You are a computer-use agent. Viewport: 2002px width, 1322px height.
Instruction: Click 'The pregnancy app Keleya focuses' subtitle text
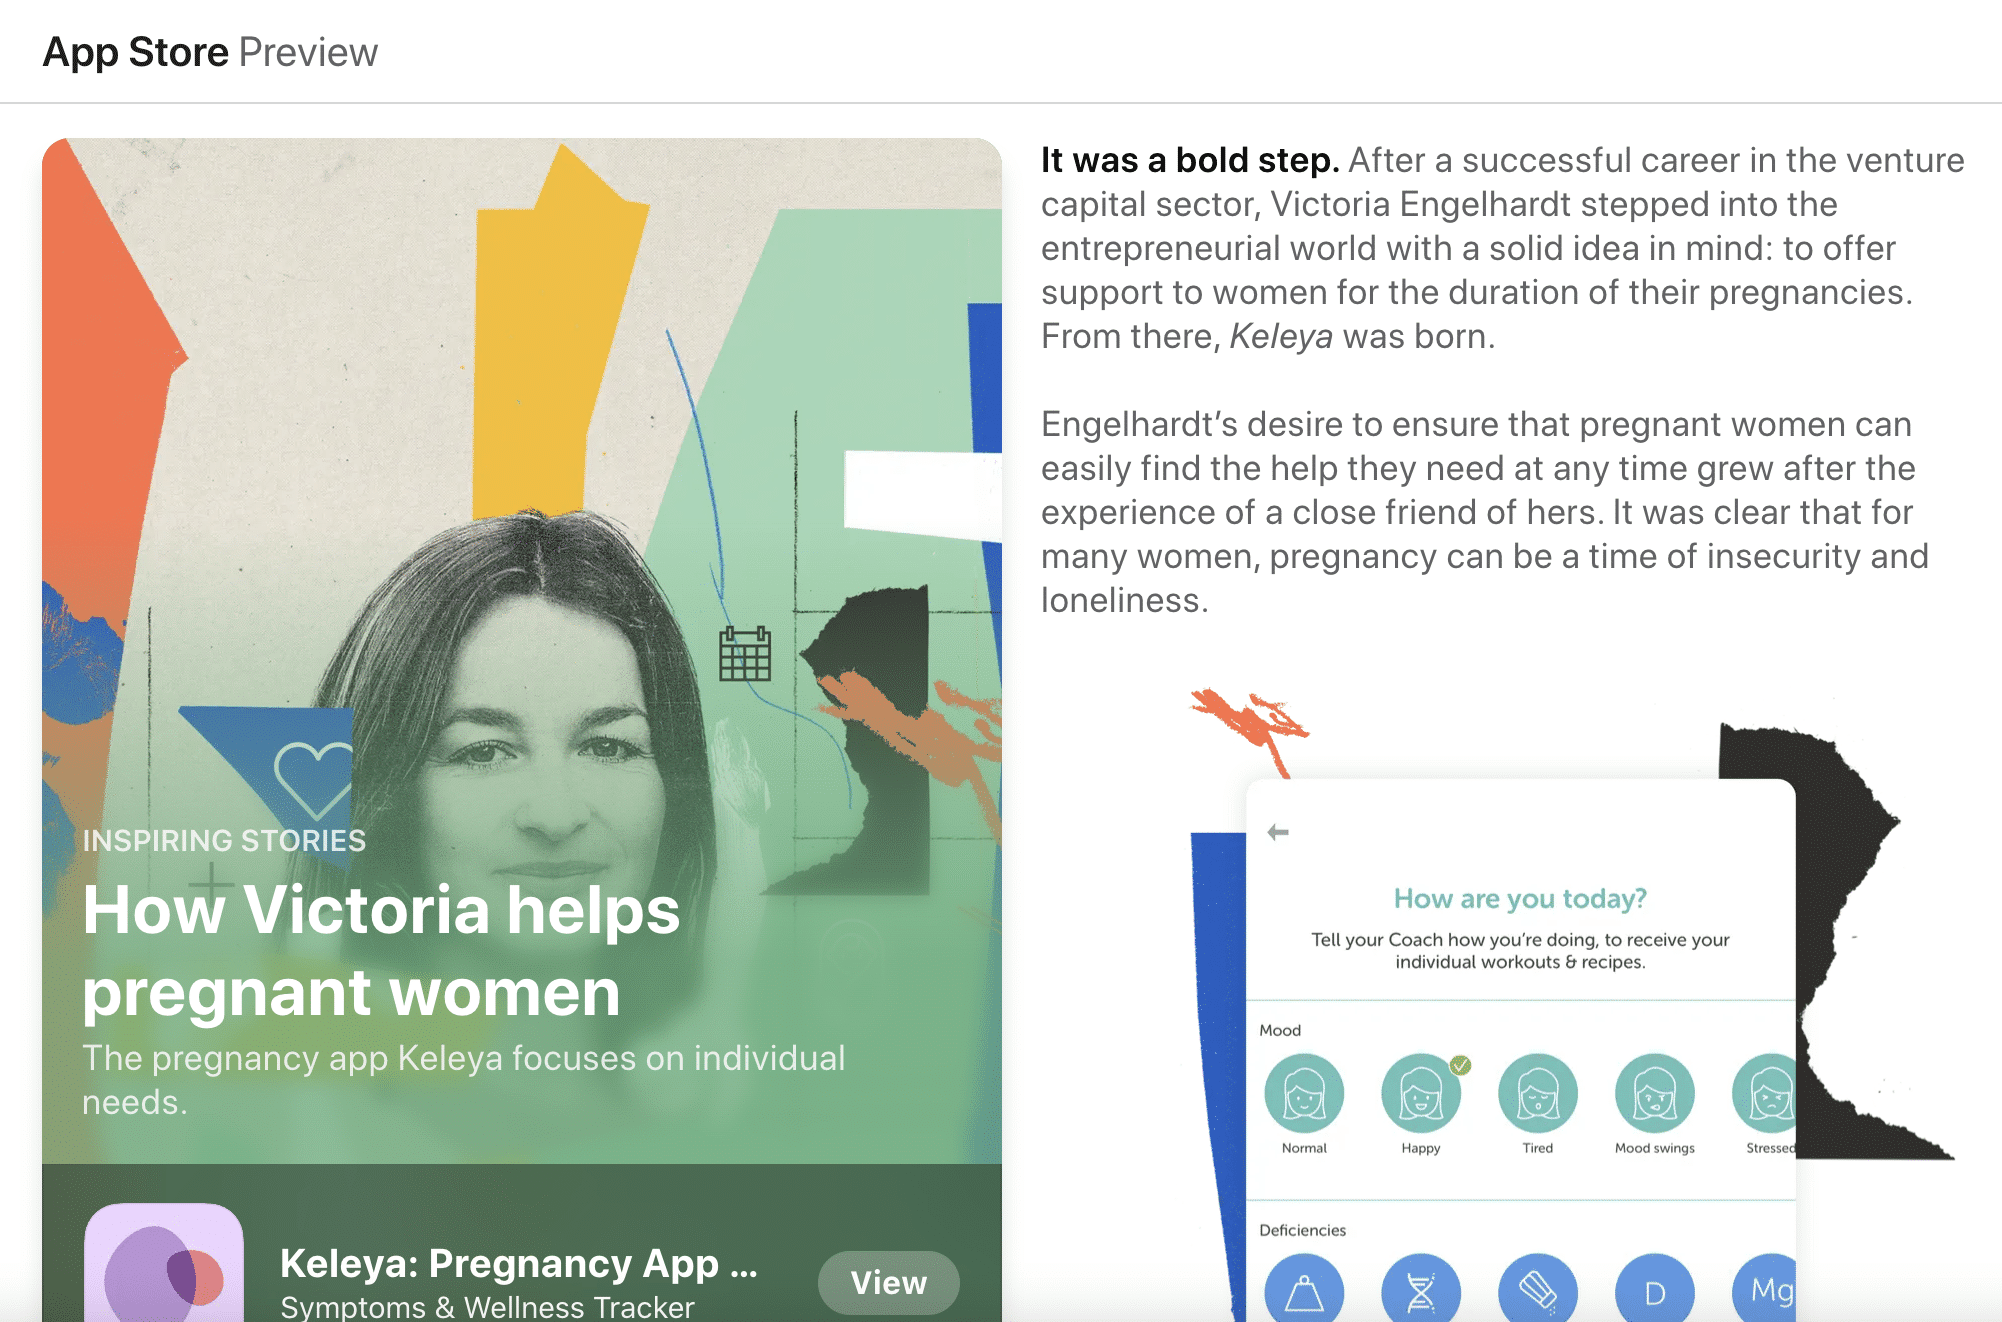pyautogui.click(x=463, y=1080)
